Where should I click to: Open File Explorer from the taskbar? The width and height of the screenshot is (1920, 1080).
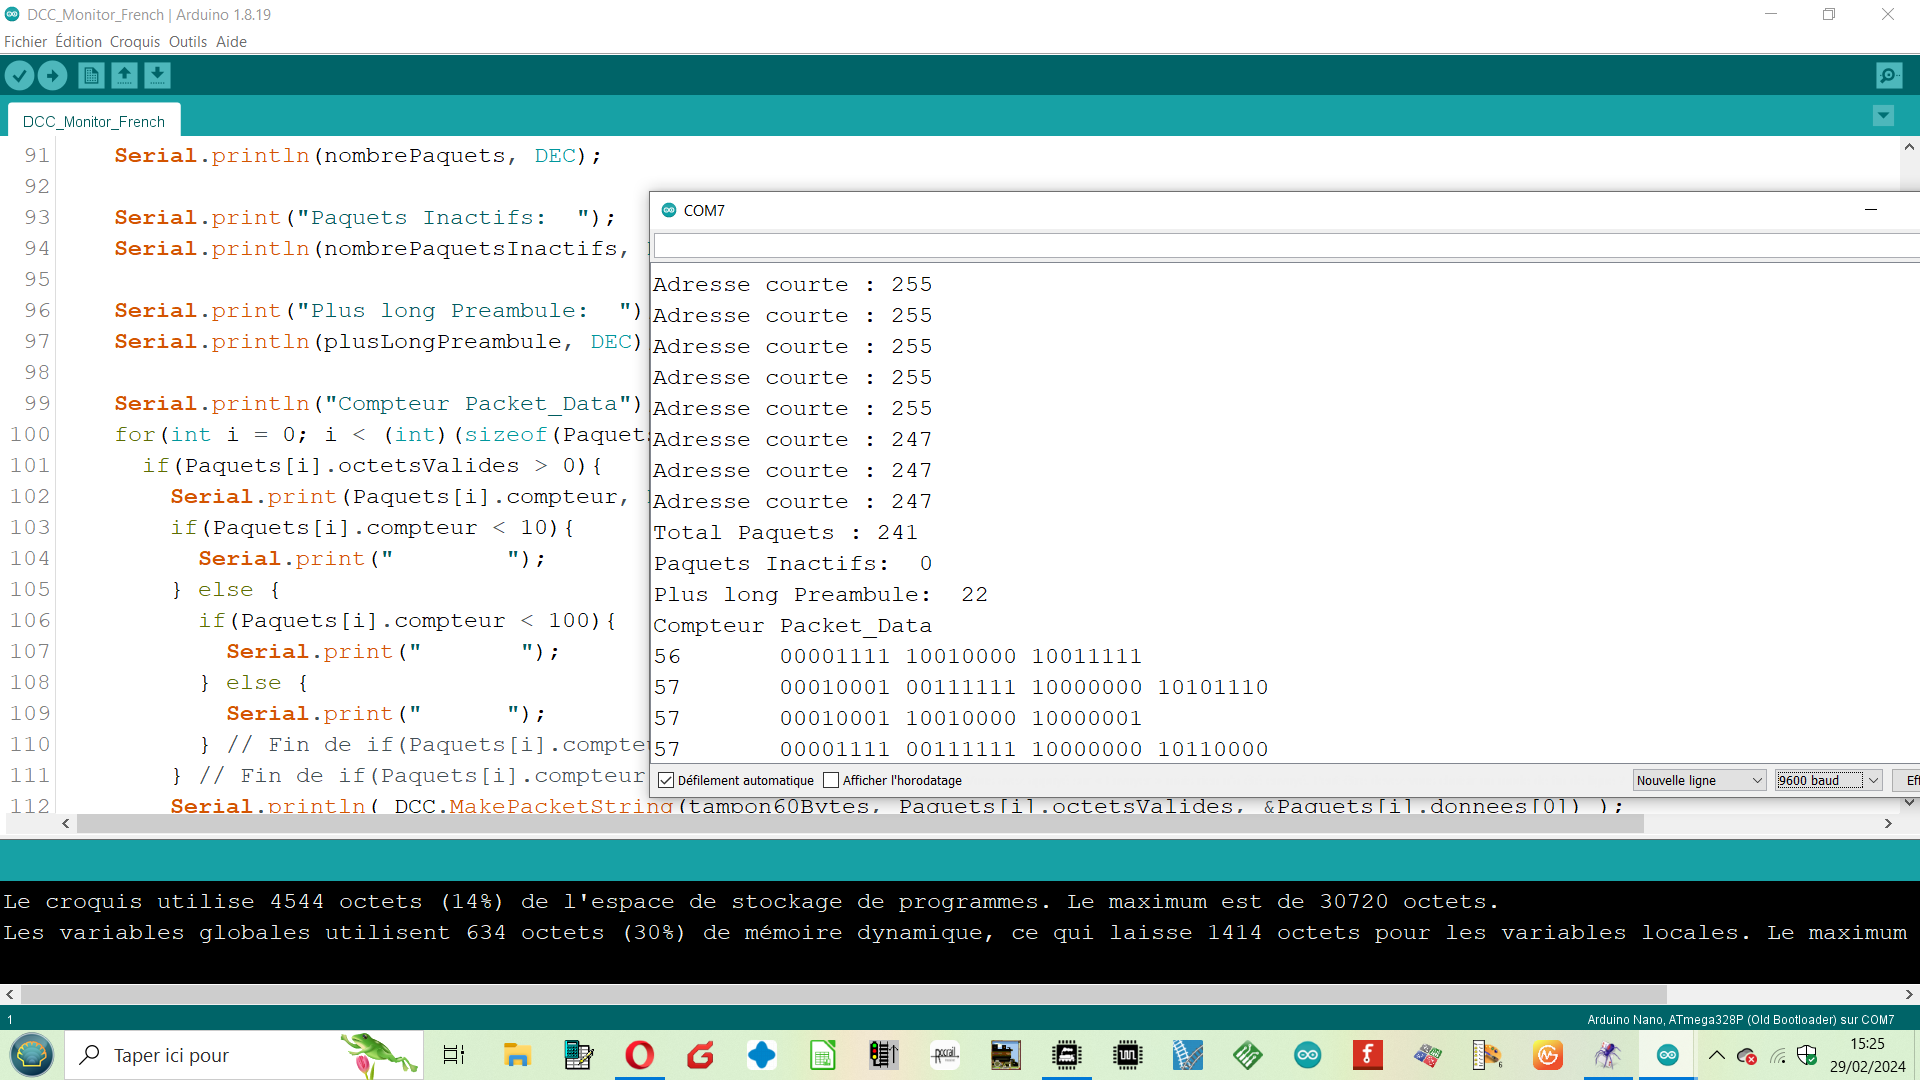(x=516, y=1055)
